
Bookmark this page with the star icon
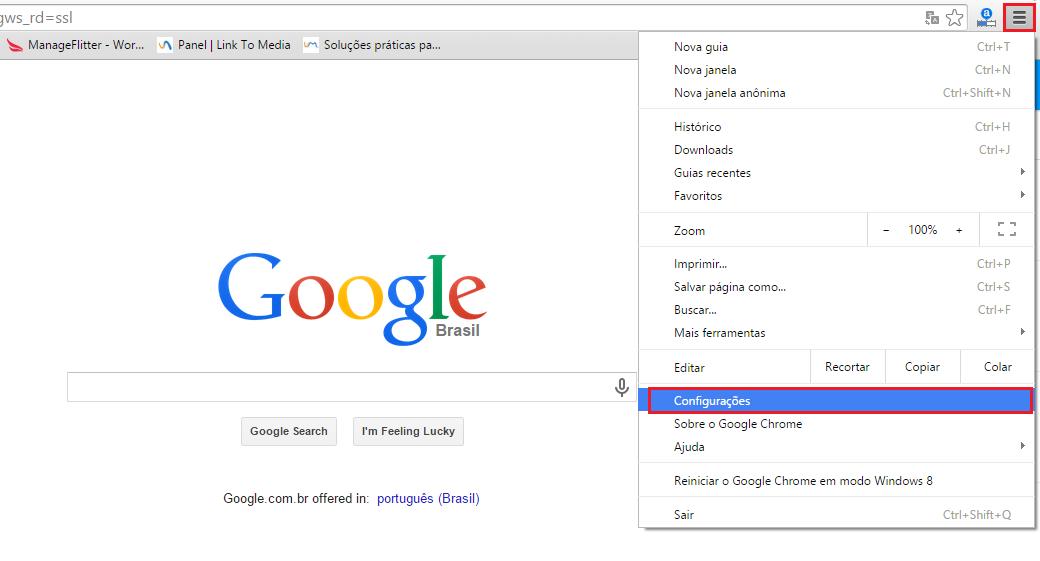click(x=955, y=17)
